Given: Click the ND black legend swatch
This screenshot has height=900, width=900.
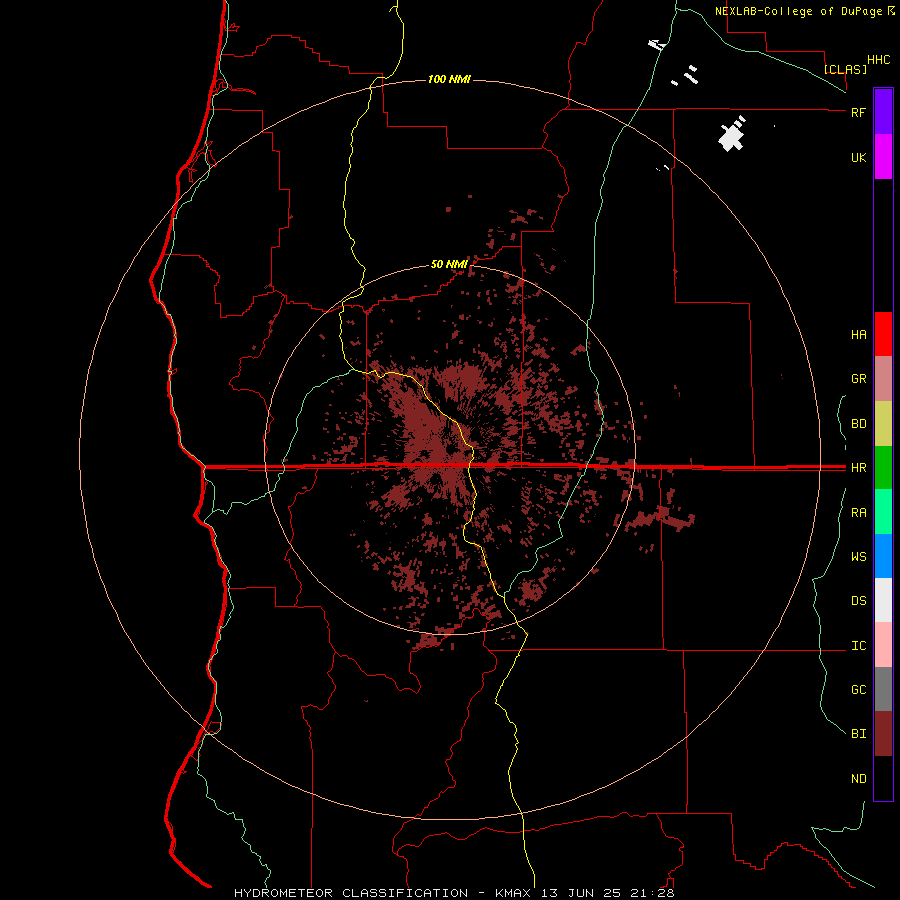Looking at the screenshot, I should (883, 778).
